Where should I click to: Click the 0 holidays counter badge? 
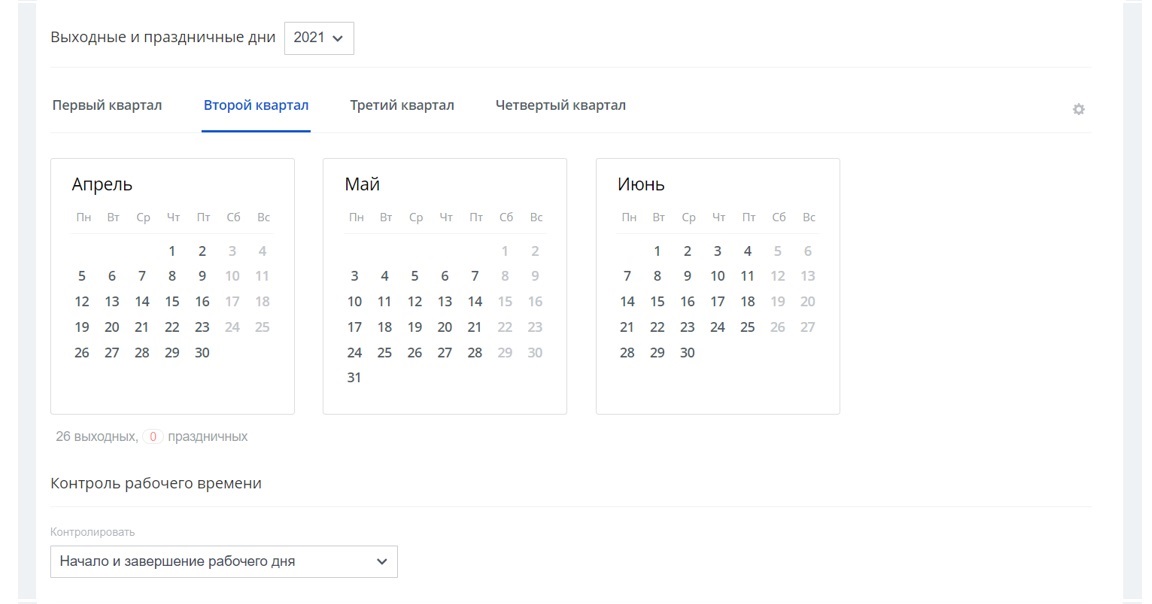tap(153, 437)
